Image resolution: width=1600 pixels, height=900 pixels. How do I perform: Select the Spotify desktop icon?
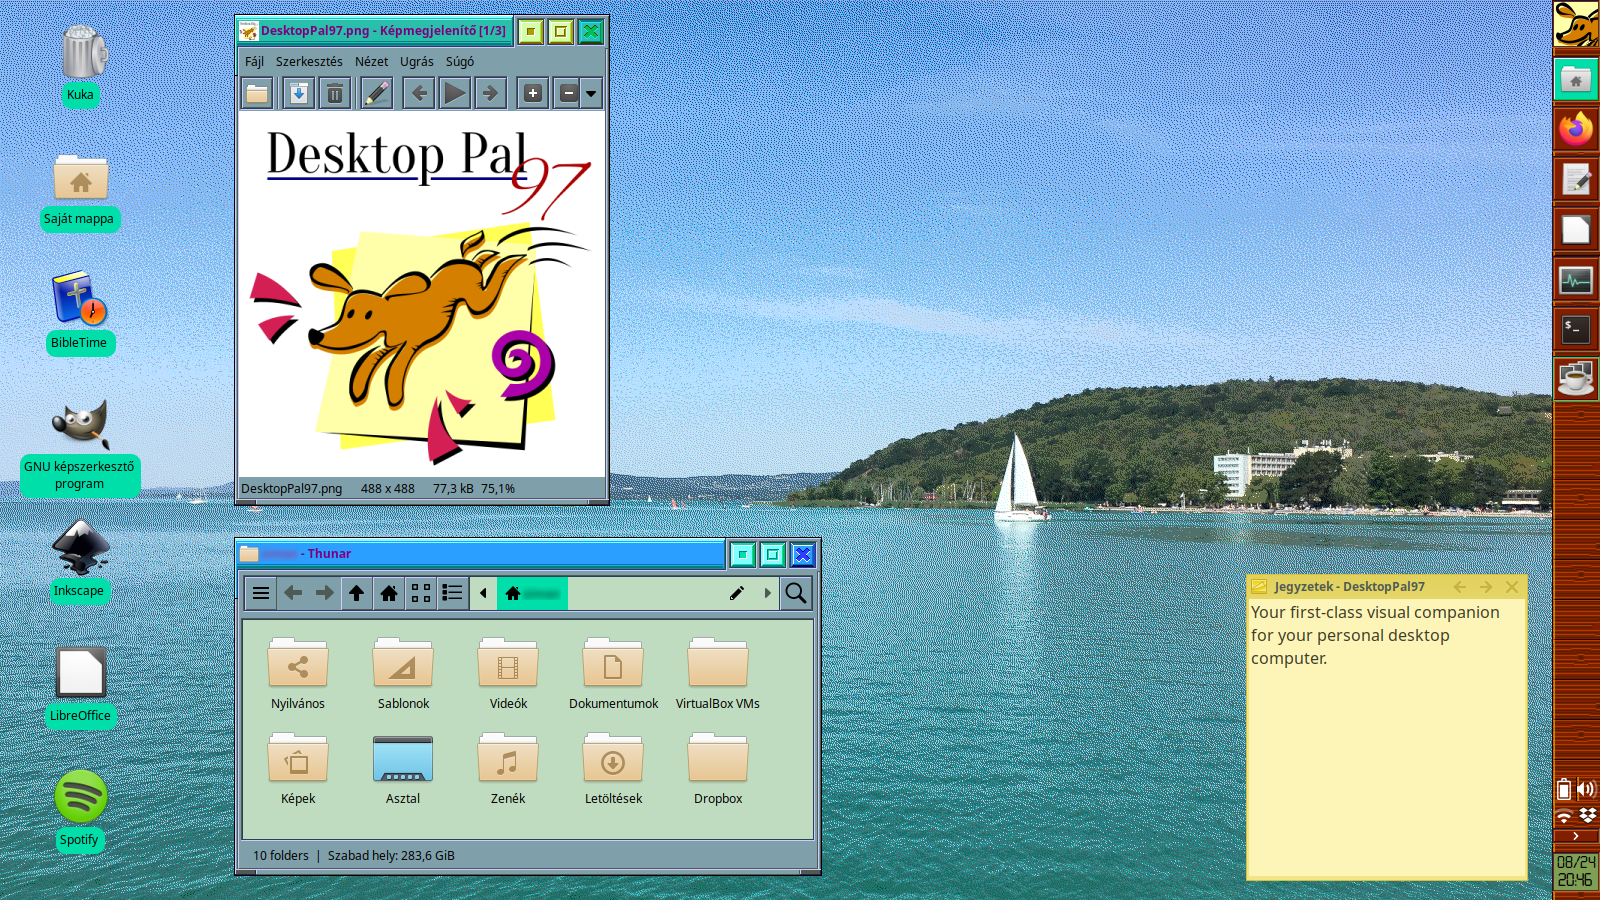click(x=80, y=810)
